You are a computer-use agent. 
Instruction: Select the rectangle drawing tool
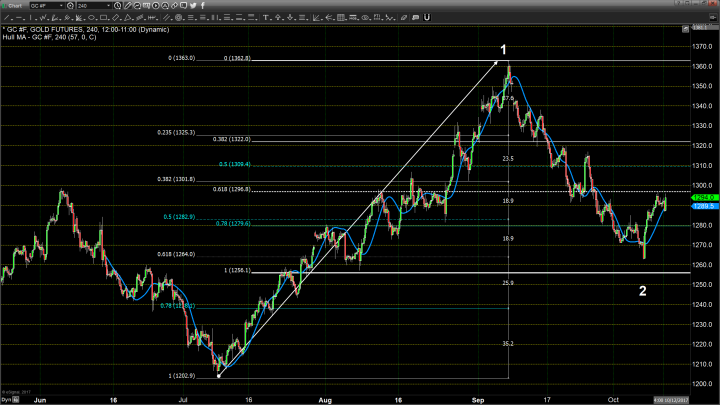103,17
